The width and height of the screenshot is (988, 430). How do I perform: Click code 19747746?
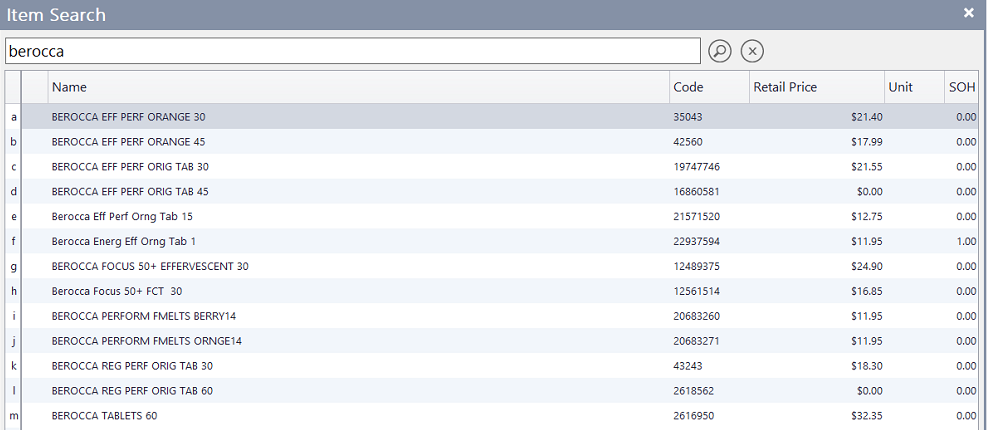[x=696, y=167]
